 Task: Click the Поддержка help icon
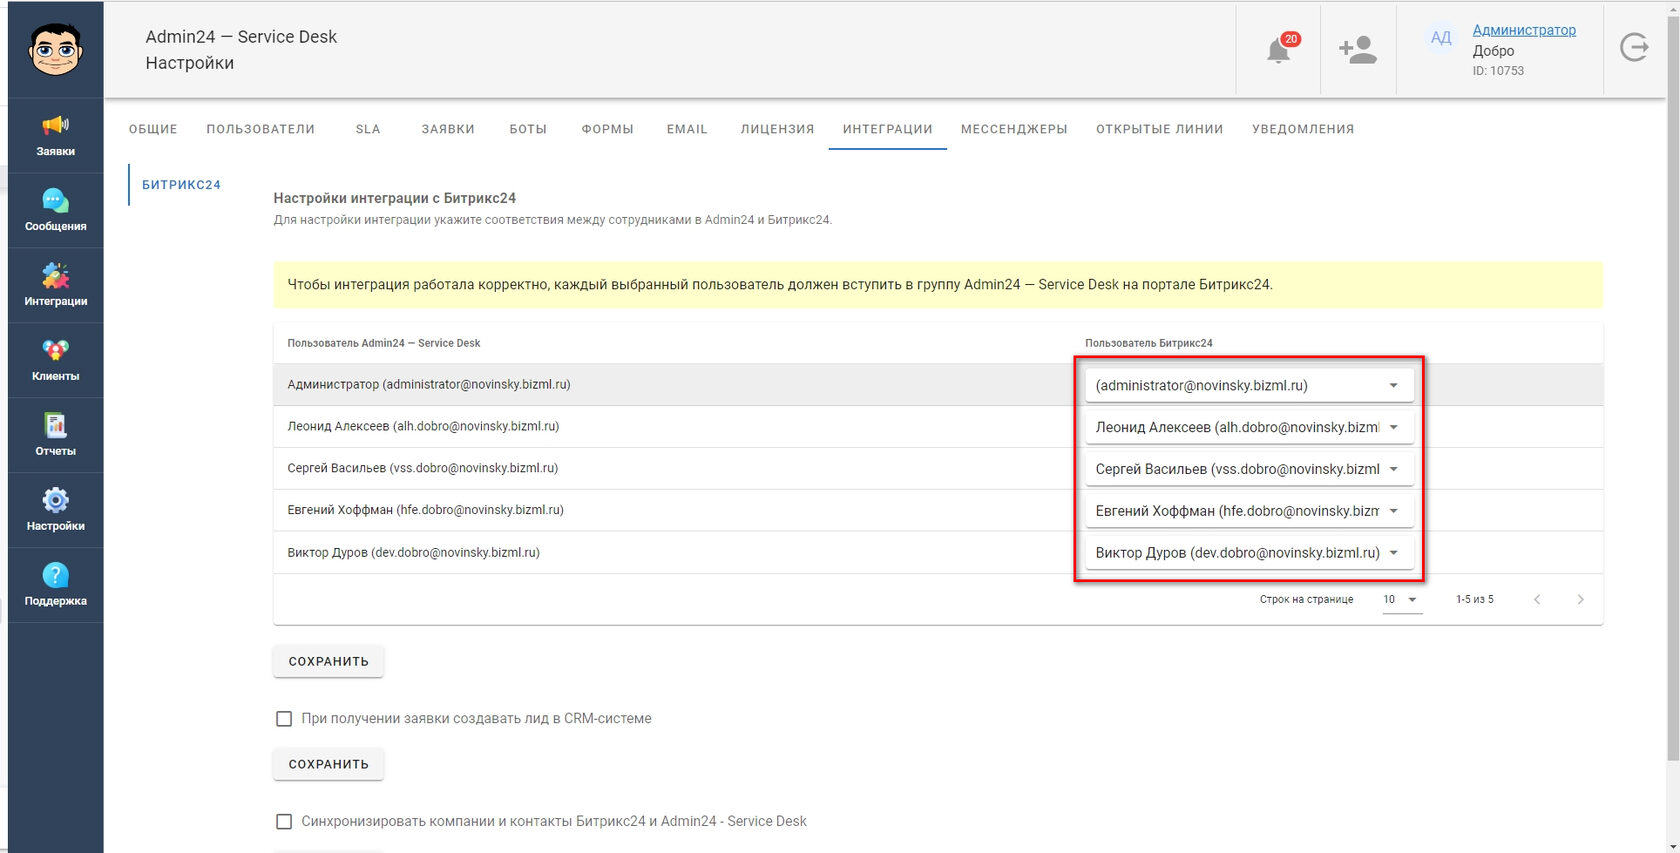pos(56,586)
